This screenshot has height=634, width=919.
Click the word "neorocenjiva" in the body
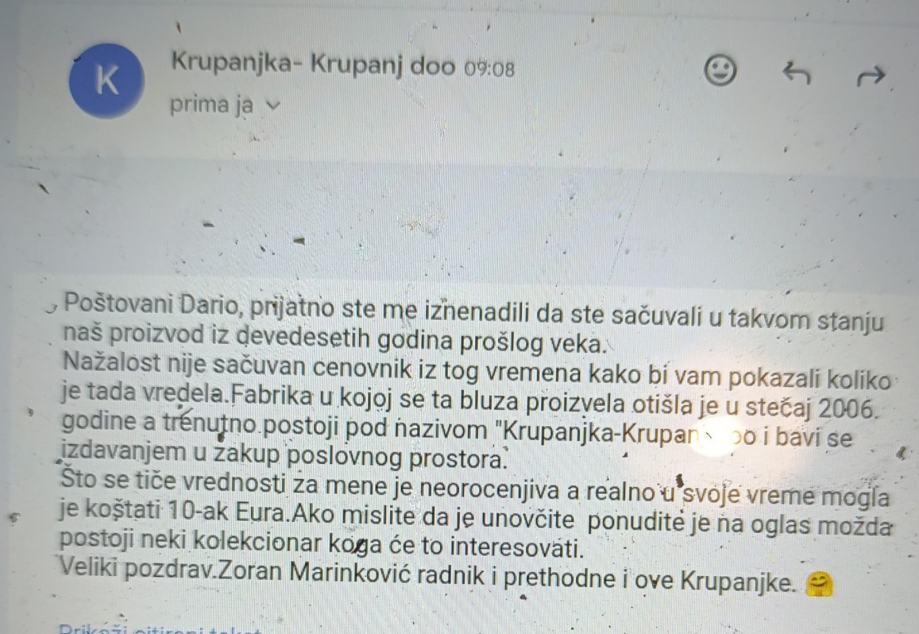[489, 489]
